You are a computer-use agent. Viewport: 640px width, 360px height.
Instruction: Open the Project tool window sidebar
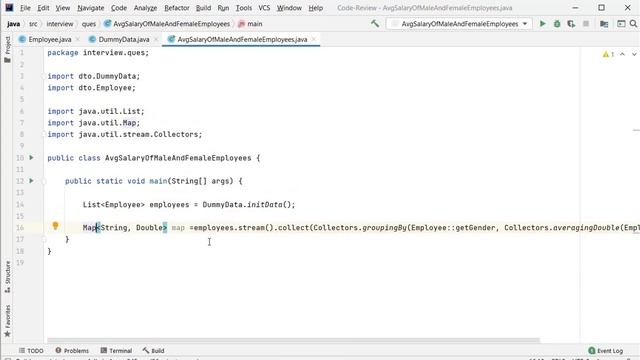click(7, 49)
